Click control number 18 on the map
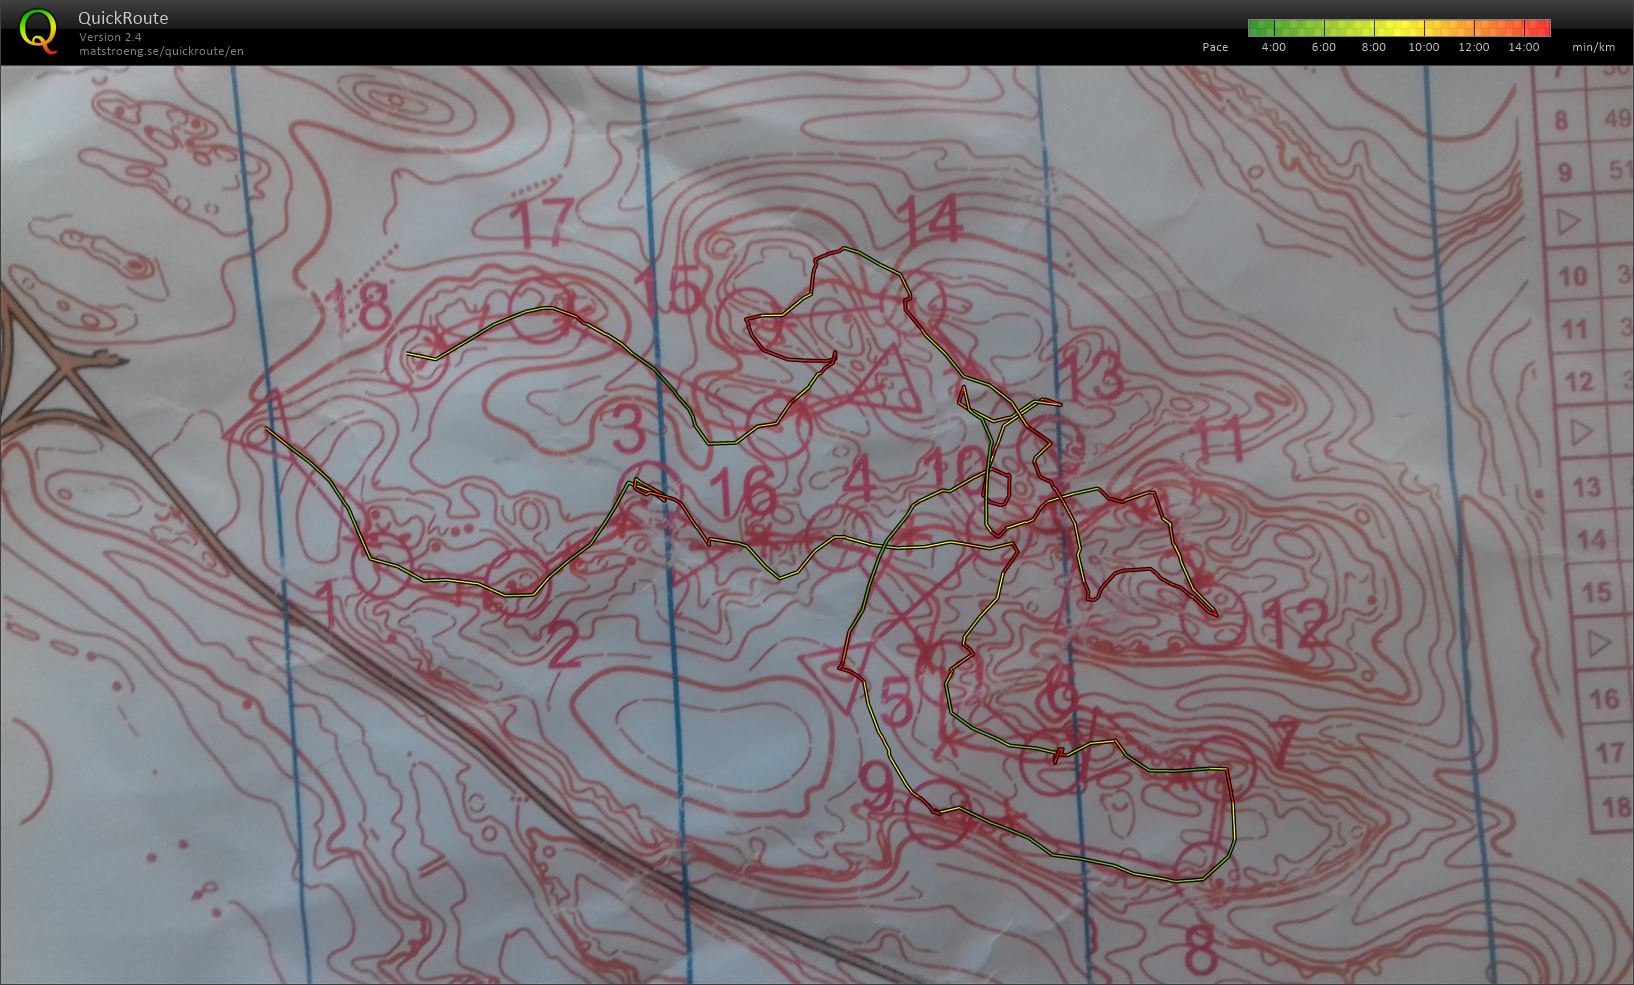This screenshot has height=985, width=1634. coord(360,306)
